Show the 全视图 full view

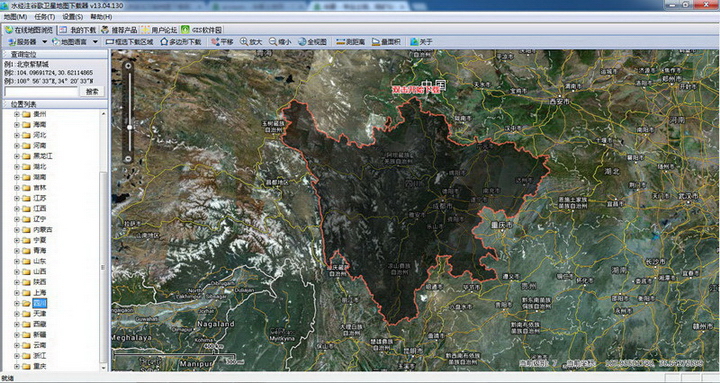[x=312, y=42]
